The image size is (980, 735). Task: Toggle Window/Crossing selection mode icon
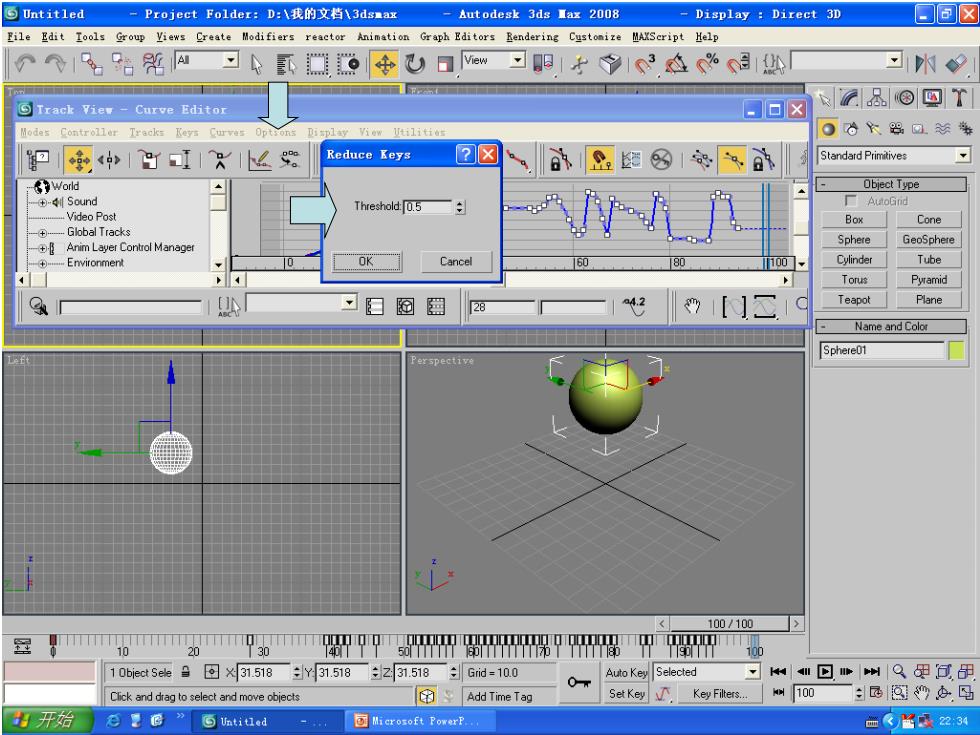click(x=348, y=63)
